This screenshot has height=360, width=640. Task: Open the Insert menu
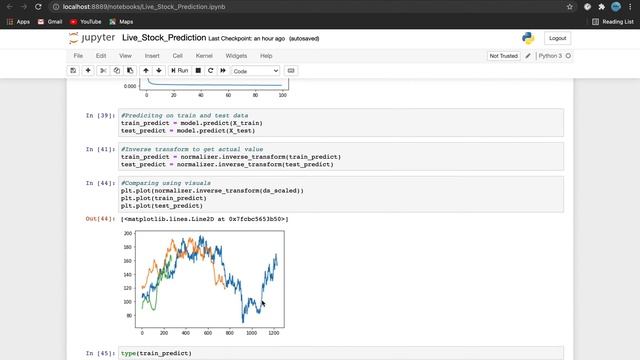[152, 56]
